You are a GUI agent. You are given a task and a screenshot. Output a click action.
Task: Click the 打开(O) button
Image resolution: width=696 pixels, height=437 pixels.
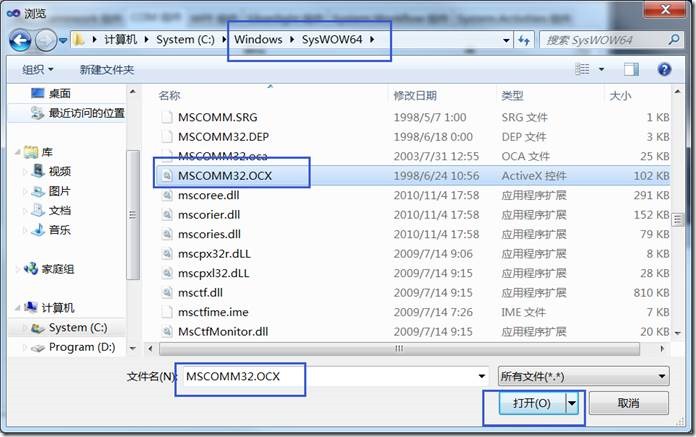click(532, 403)
